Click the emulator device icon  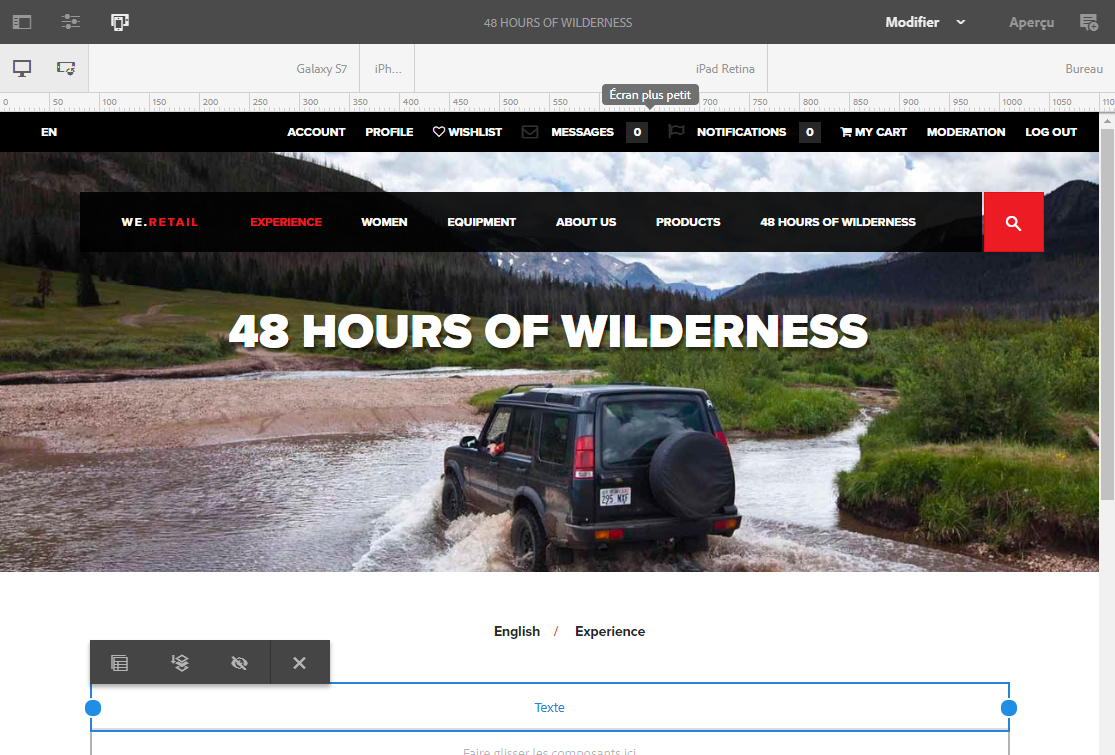coord(119,22)
